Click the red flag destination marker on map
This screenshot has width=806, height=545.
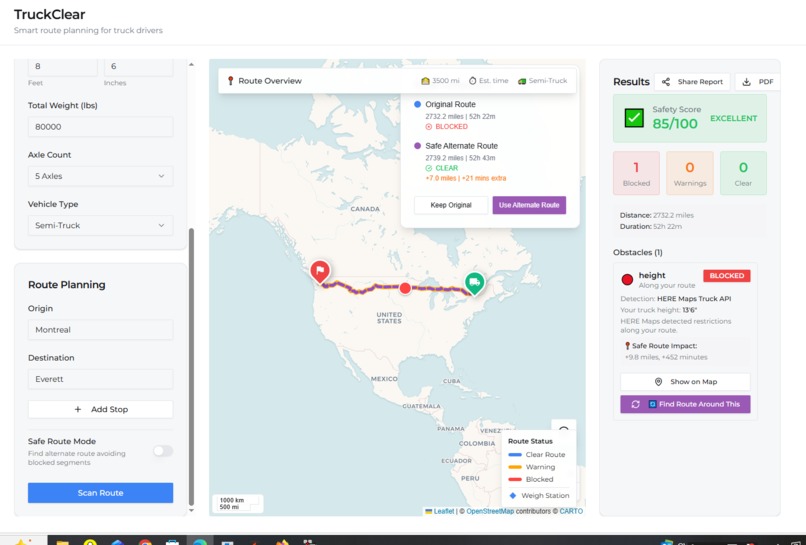(320, 271)
